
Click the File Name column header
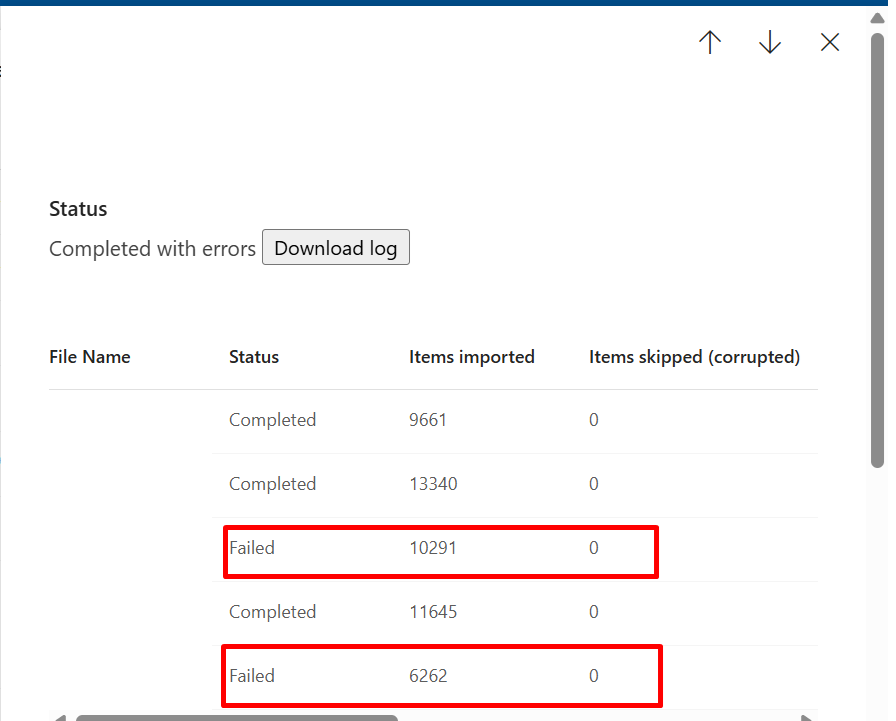pyautogui.click(x=90, y=357)
